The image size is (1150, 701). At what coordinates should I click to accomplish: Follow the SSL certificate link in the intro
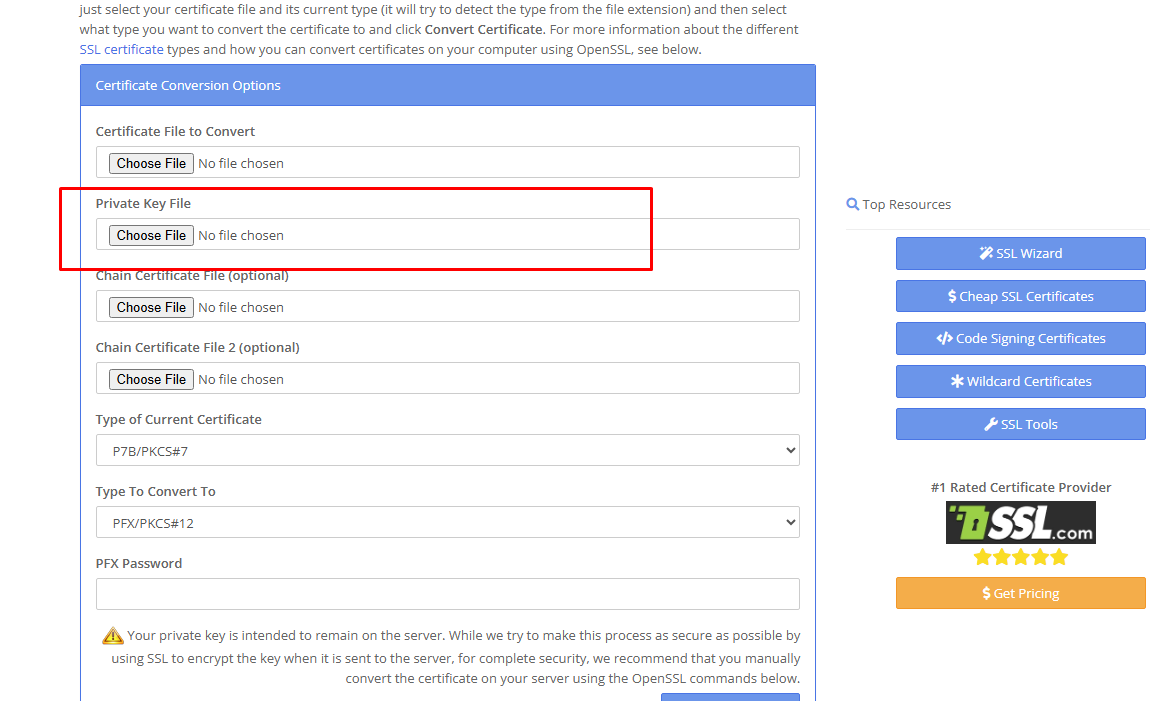point(122,49)
